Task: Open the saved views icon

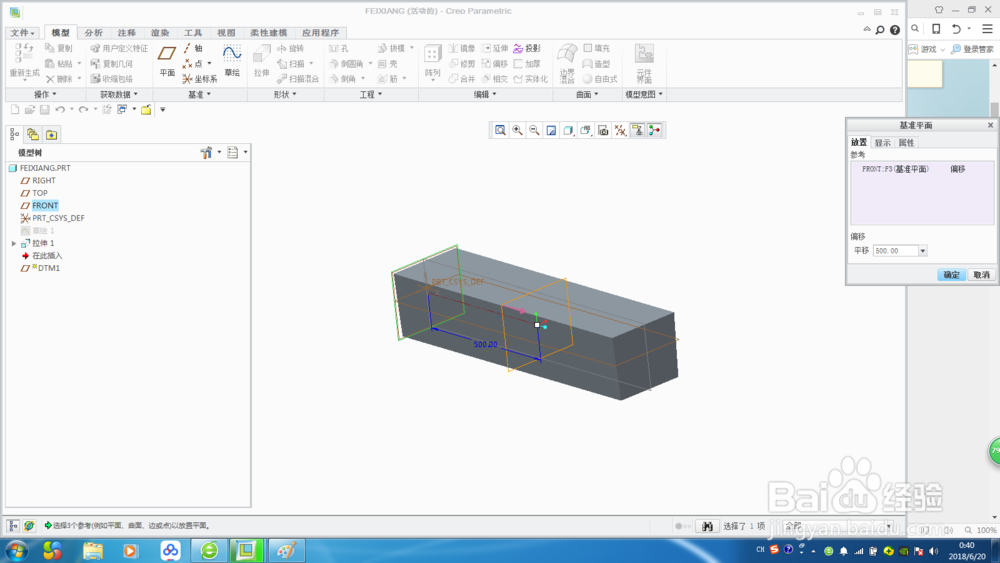Action: pyautogui.click(x=585, y=131)
